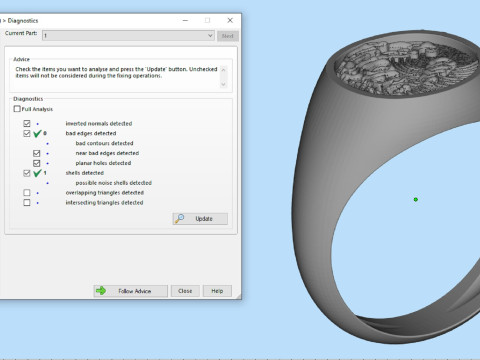Click the 'intersecting triangles detected' text
The image size is (480, 360).
(x=104, y=203)
